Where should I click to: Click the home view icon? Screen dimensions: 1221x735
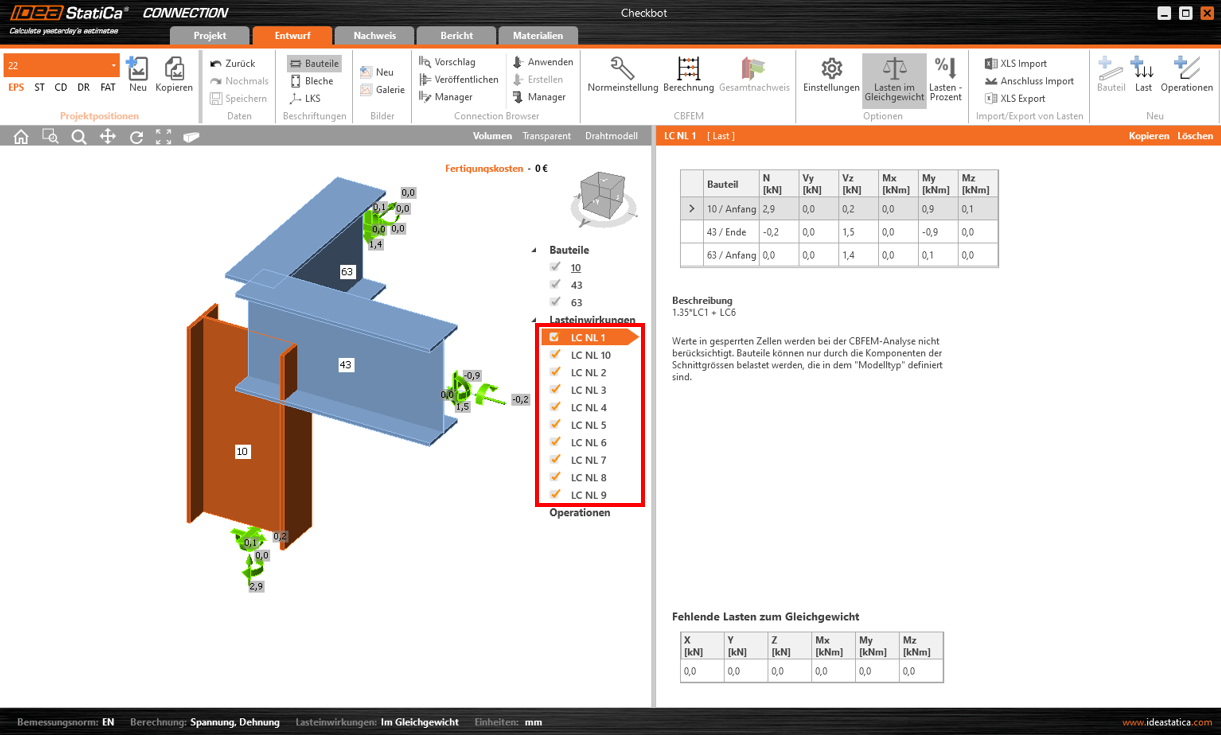coord(21,136)
